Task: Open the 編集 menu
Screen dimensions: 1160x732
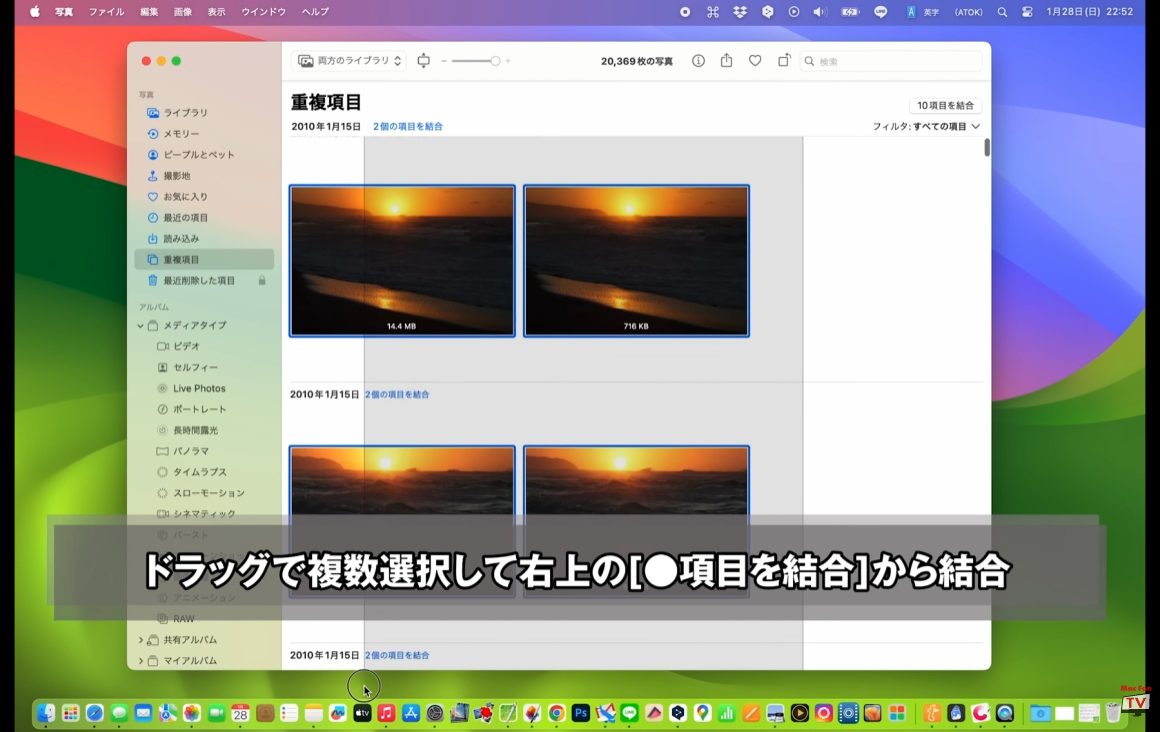Action: [149, 12]
